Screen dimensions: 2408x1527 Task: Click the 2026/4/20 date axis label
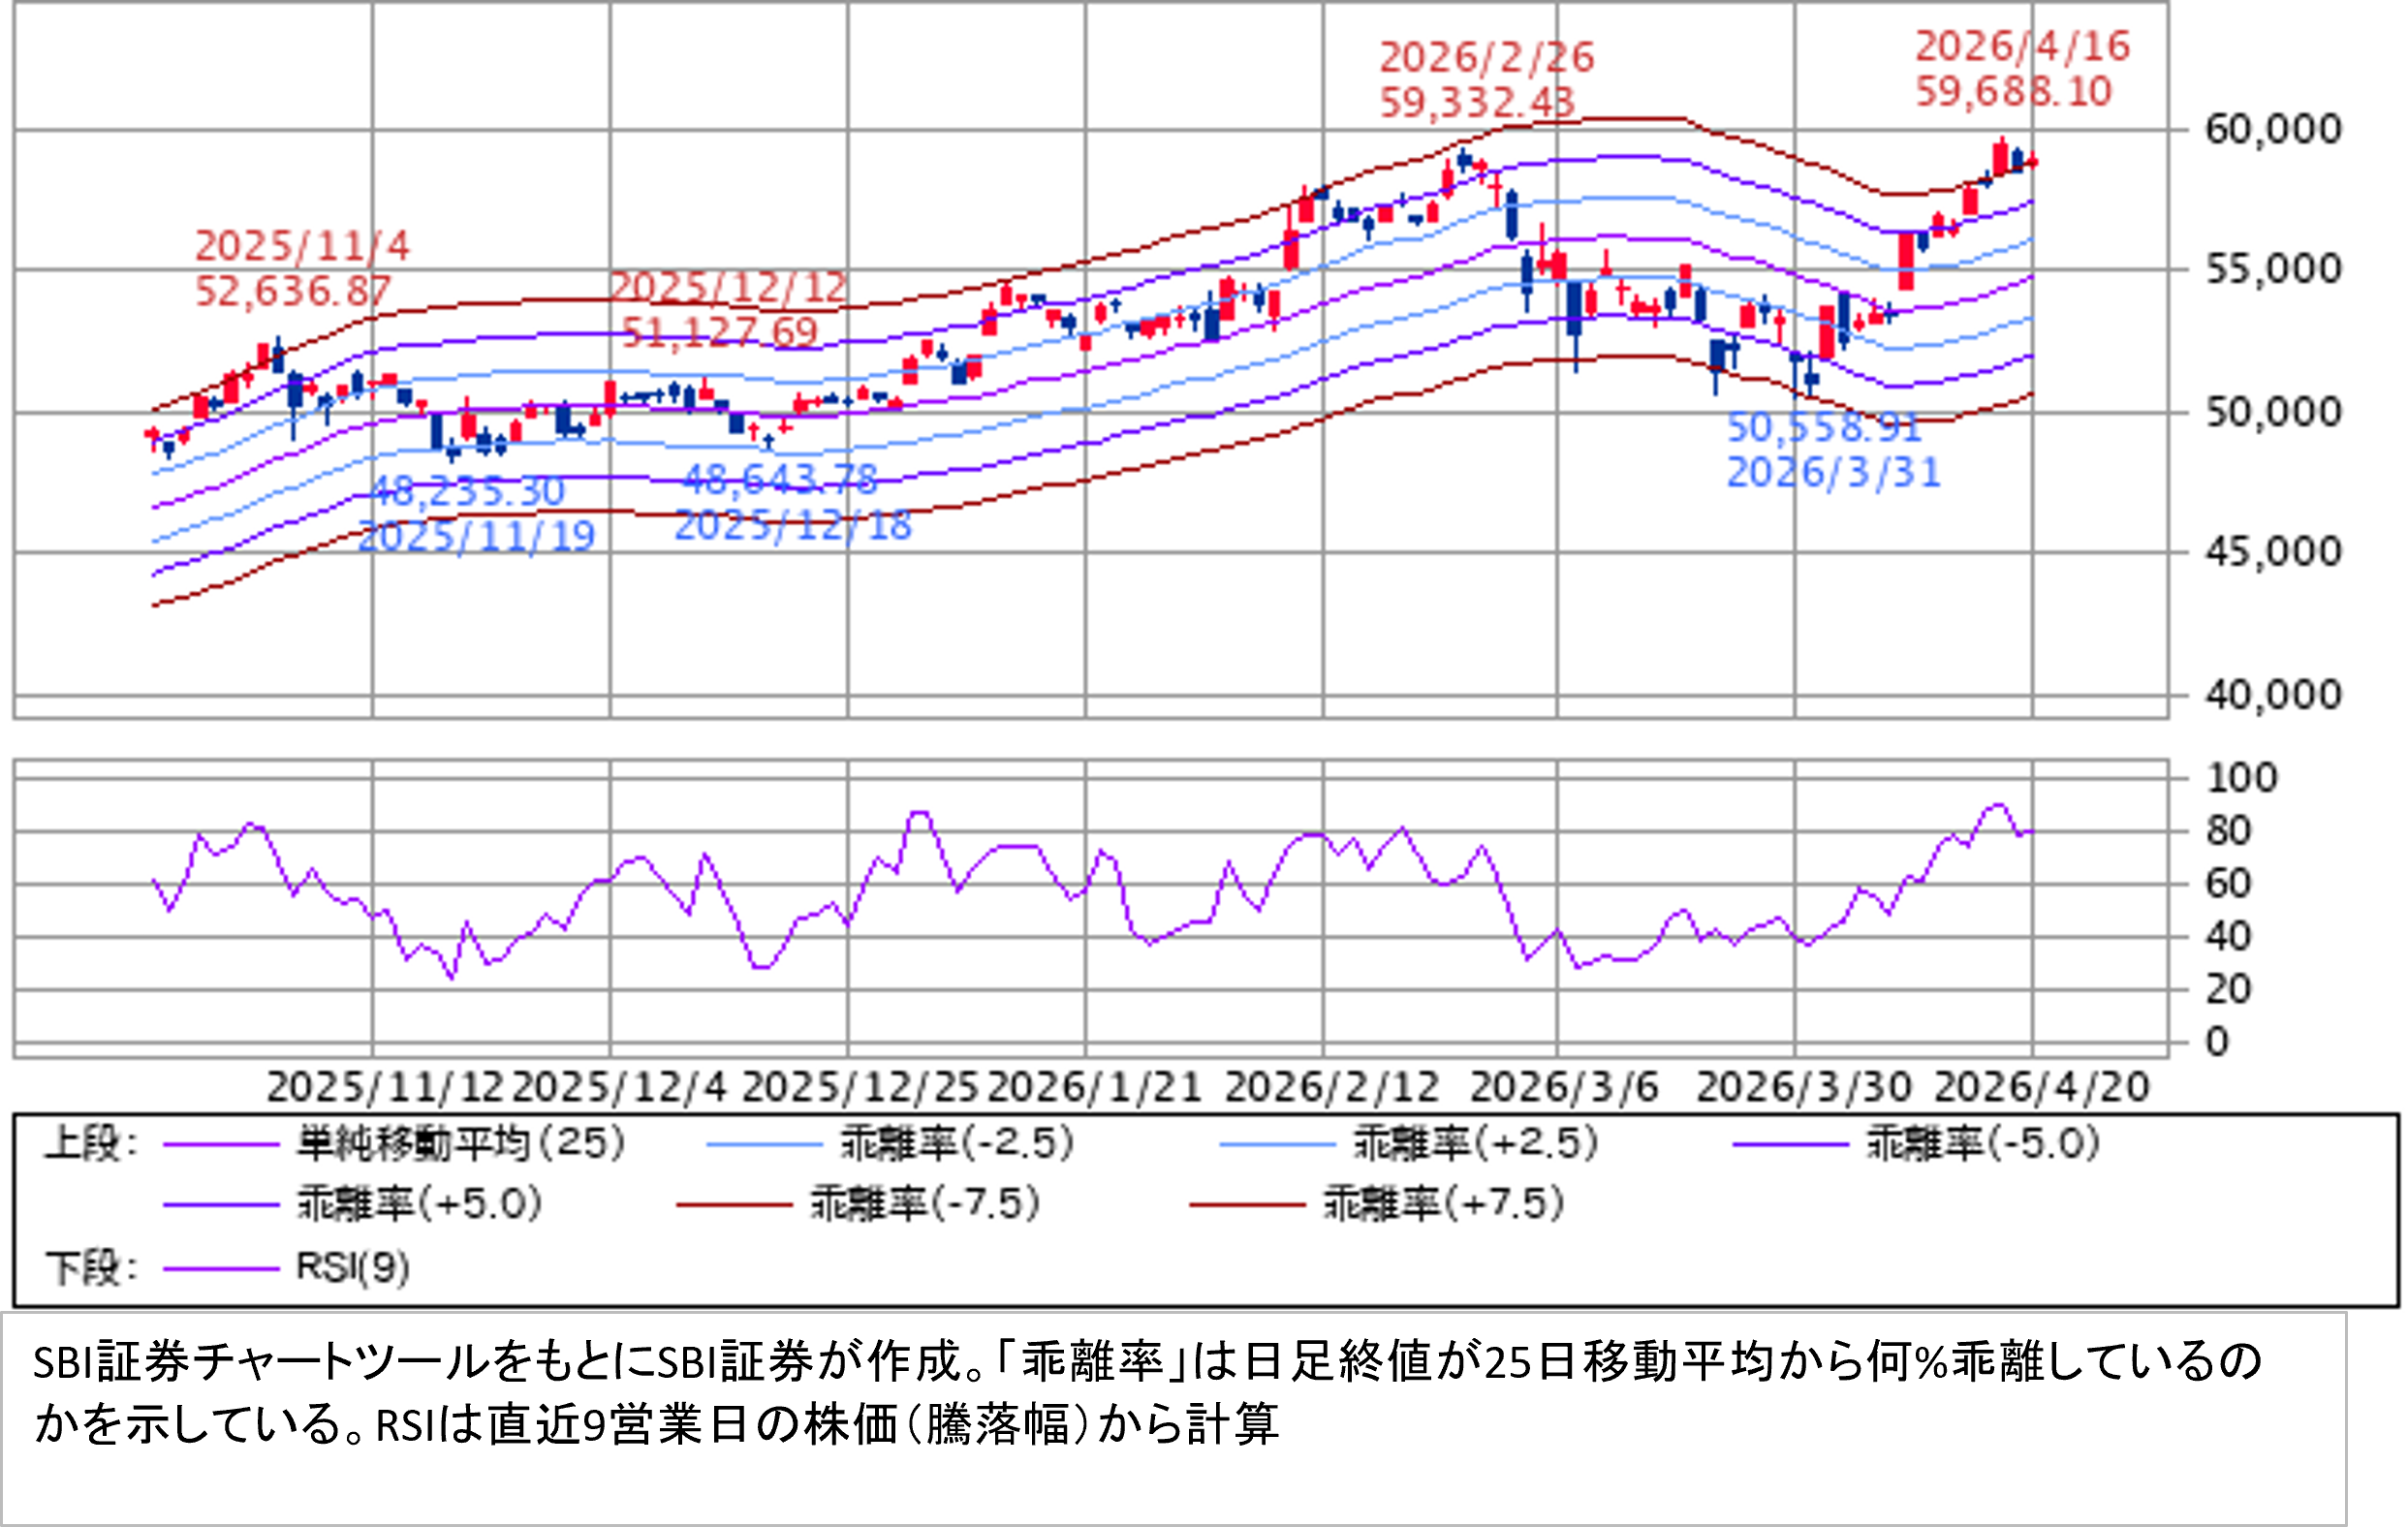2040,1087
